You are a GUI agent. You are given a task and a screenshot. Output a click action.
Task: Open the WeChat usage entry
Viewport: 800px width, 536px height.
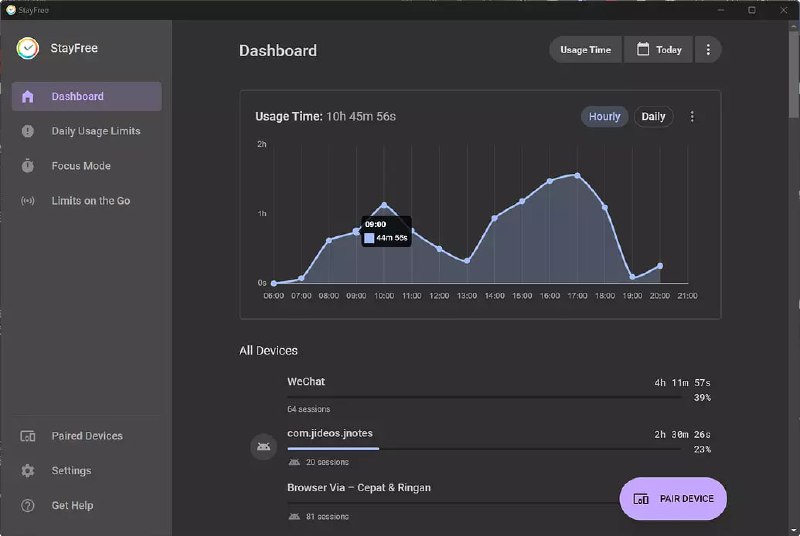[306, 382]
